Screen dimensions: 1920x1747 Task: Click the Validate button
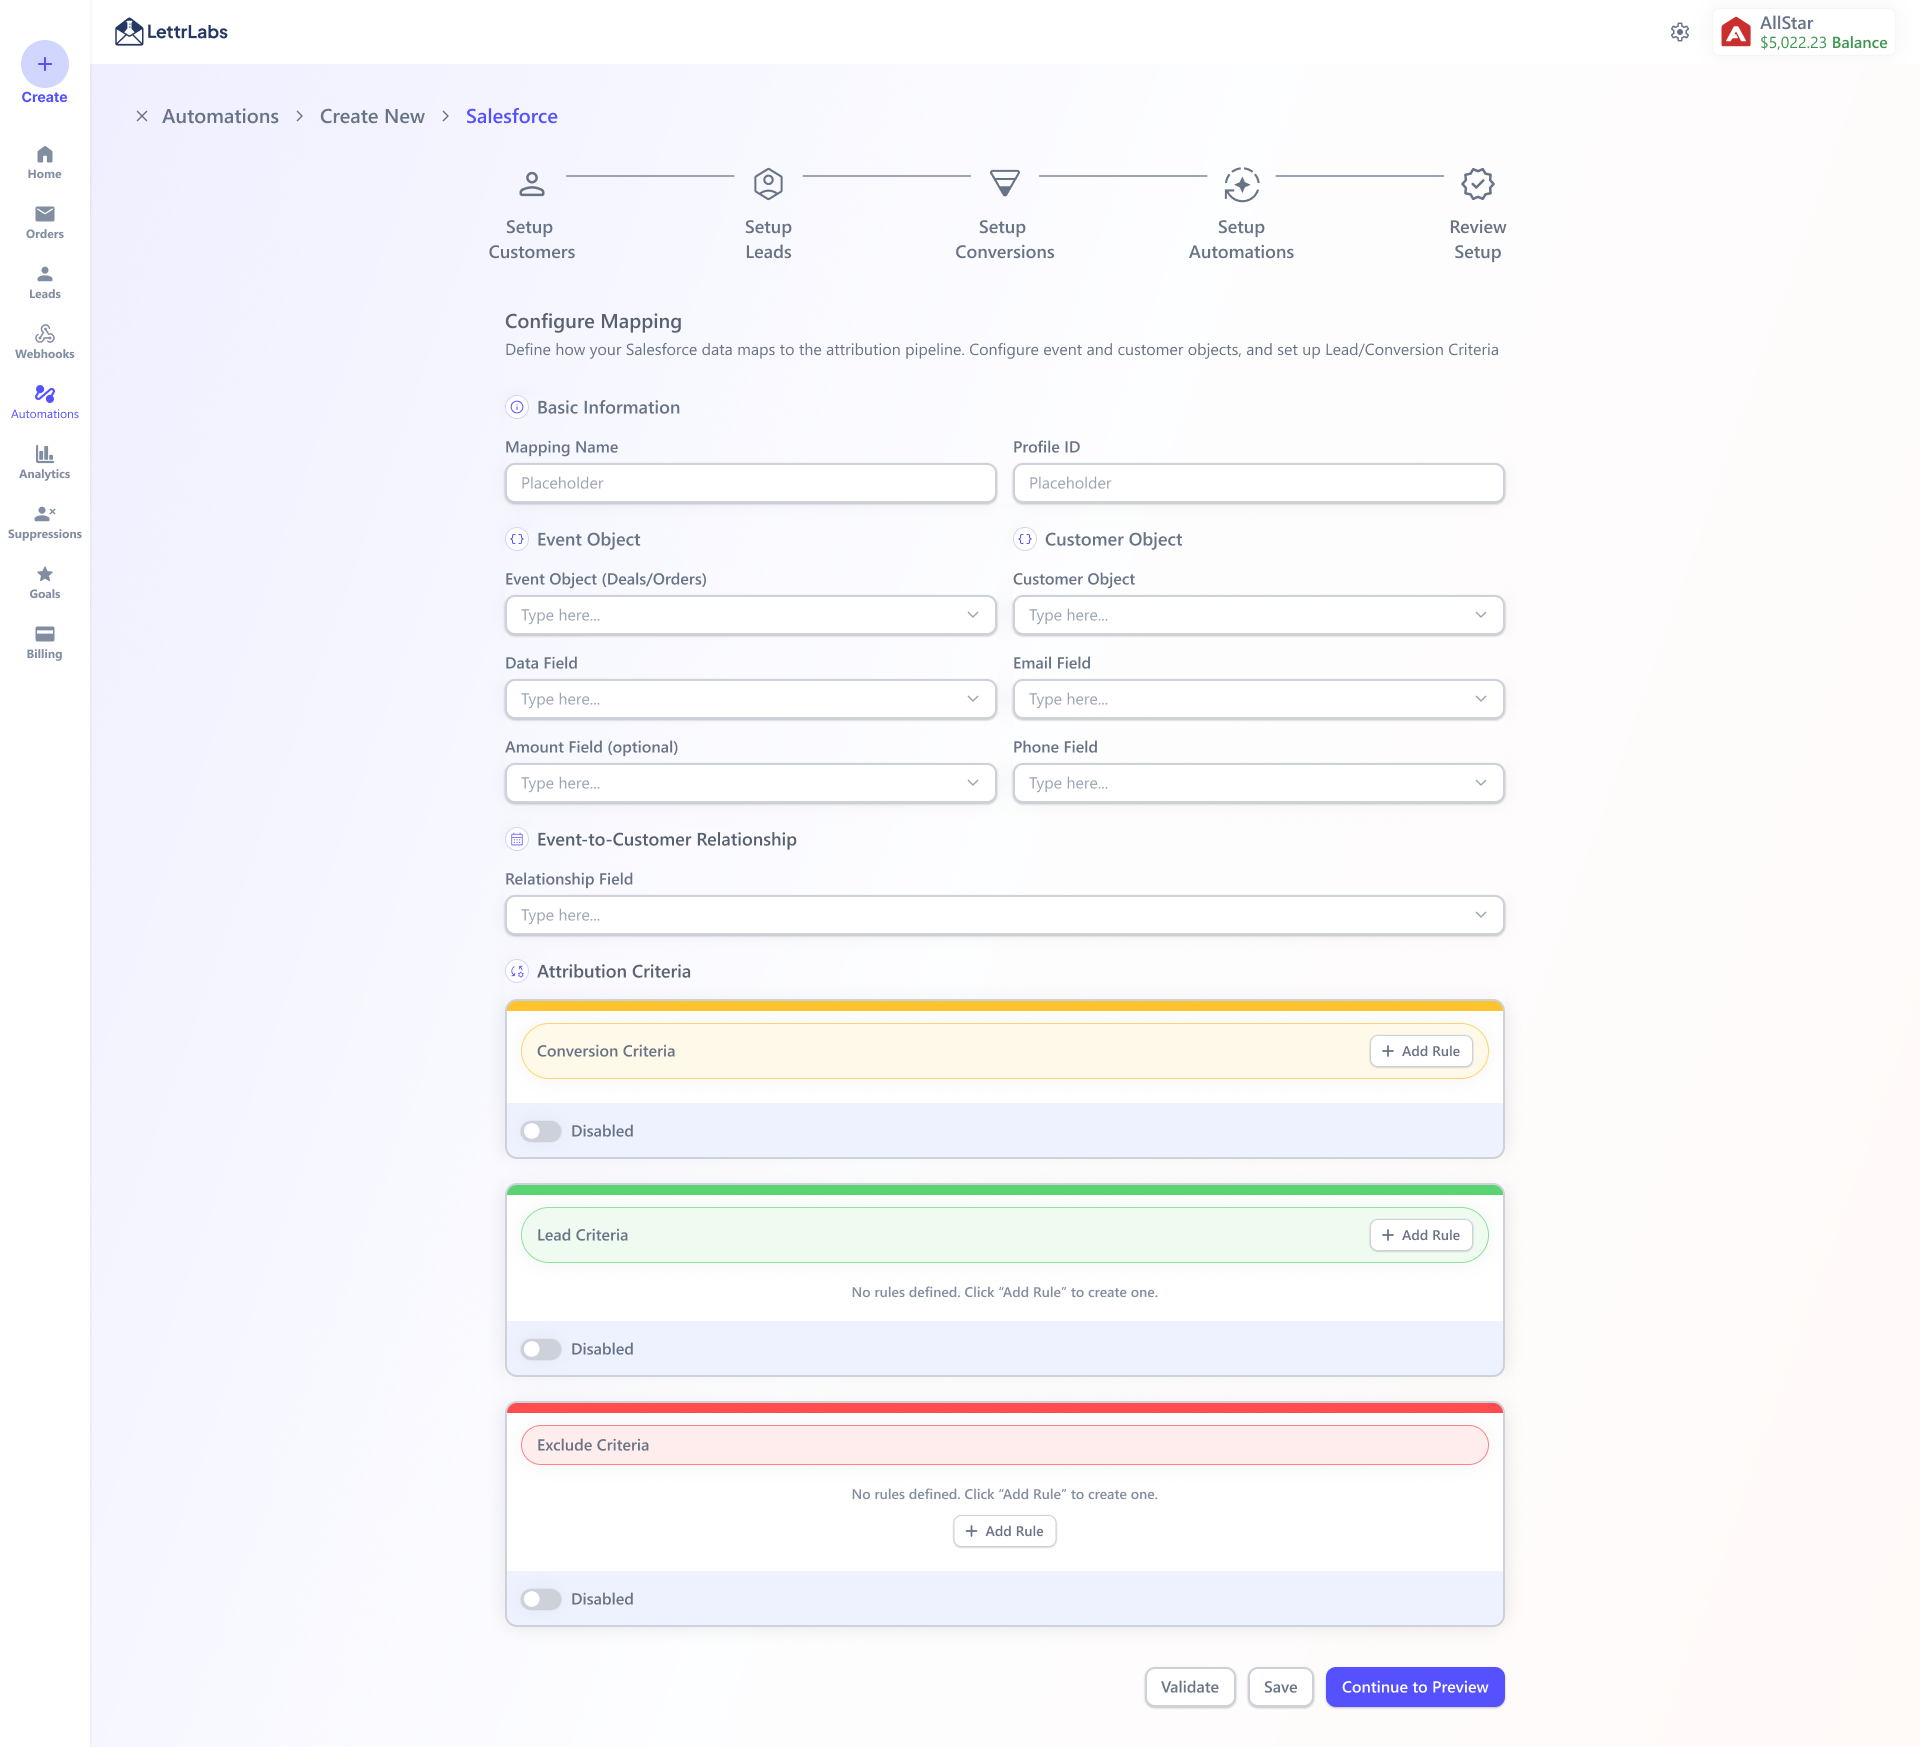[1189, 1687]
